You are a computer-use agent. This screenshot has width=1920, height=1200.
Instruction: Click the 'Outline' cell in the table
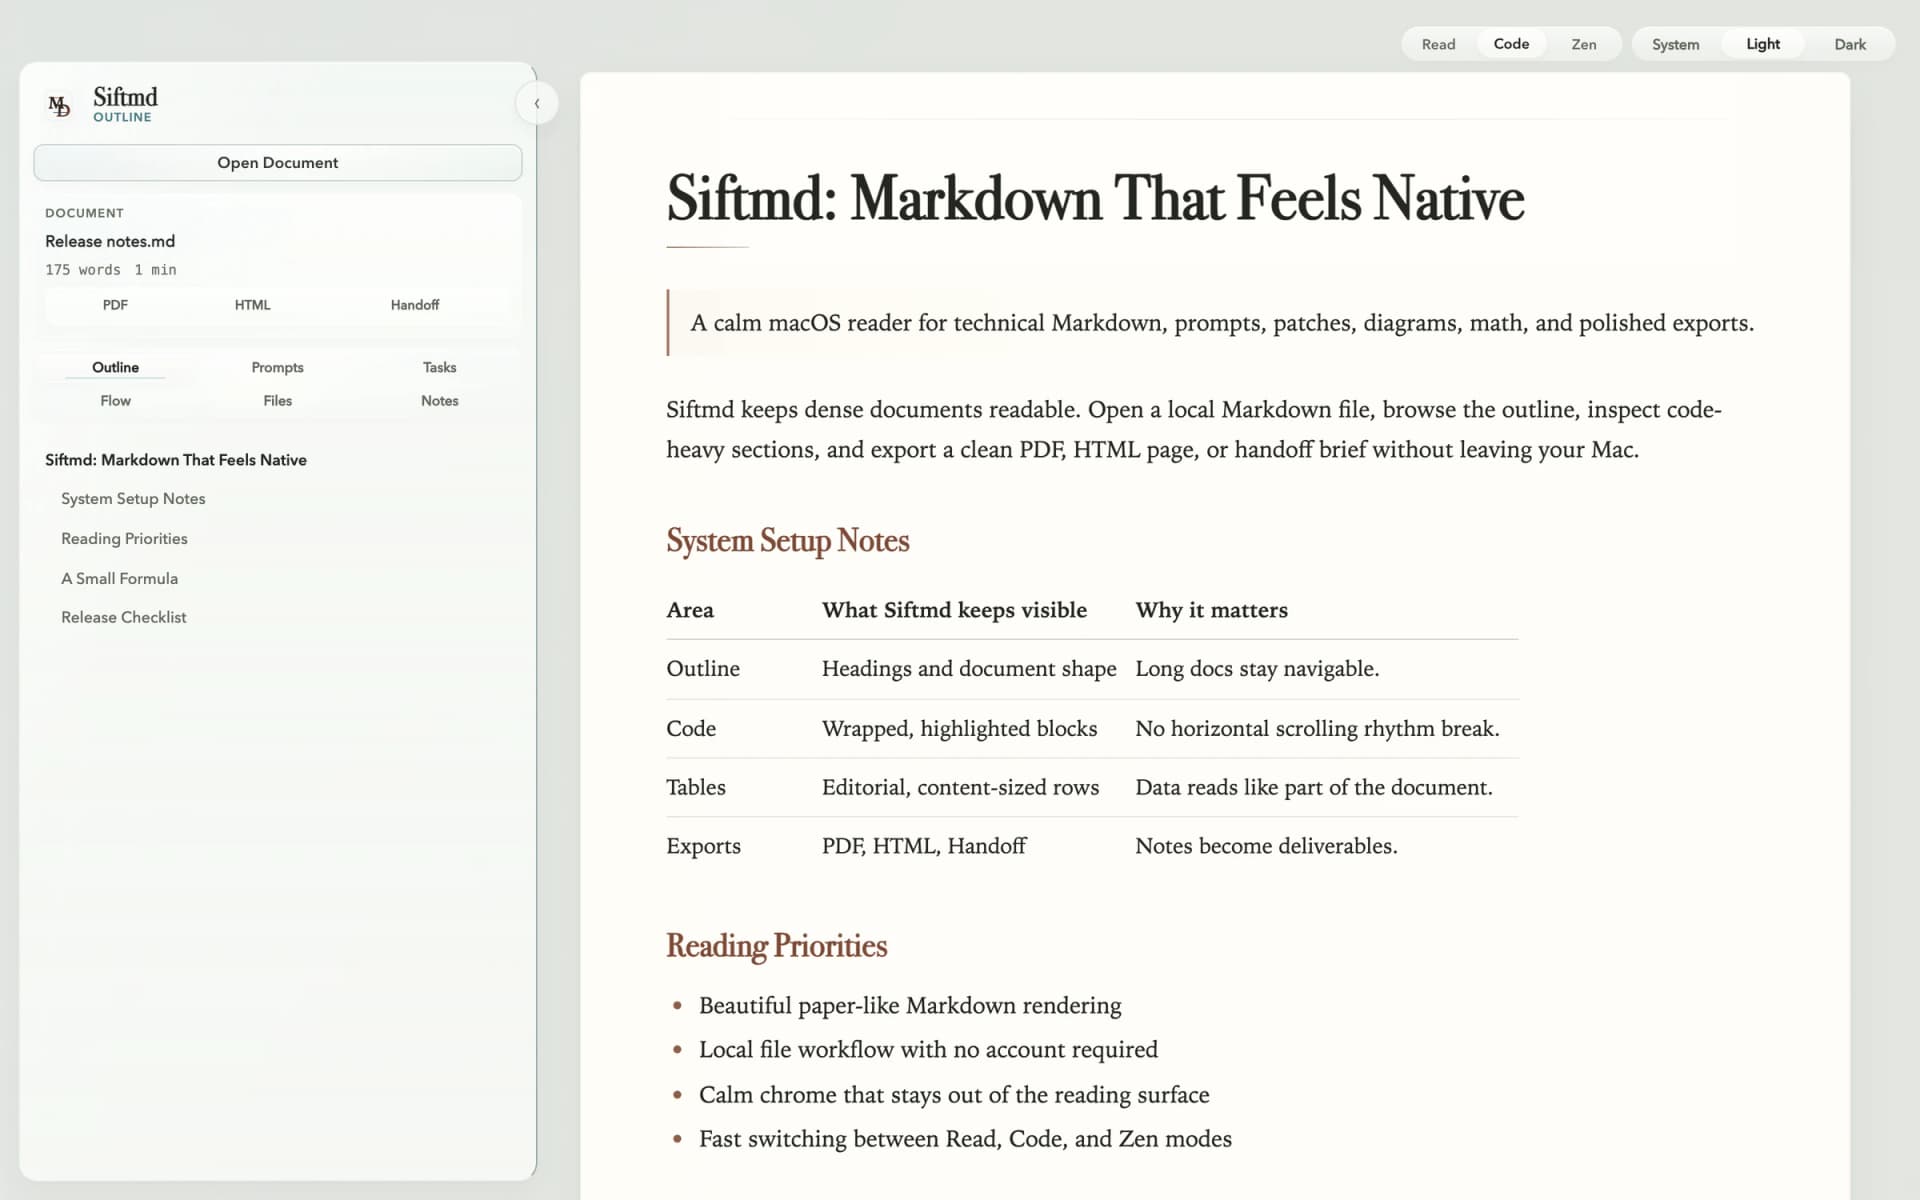tap(703, 669)
